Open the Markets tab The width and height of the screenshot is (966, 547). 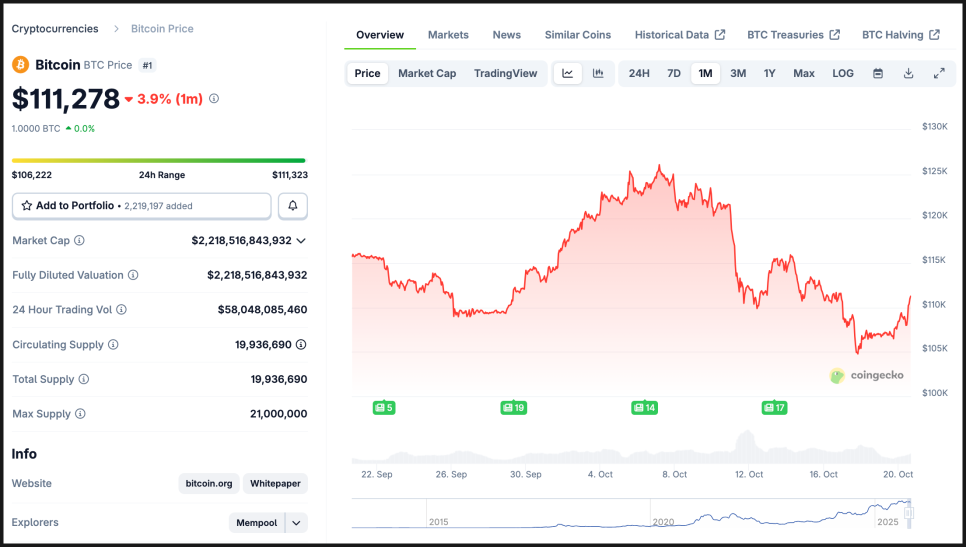448,35
